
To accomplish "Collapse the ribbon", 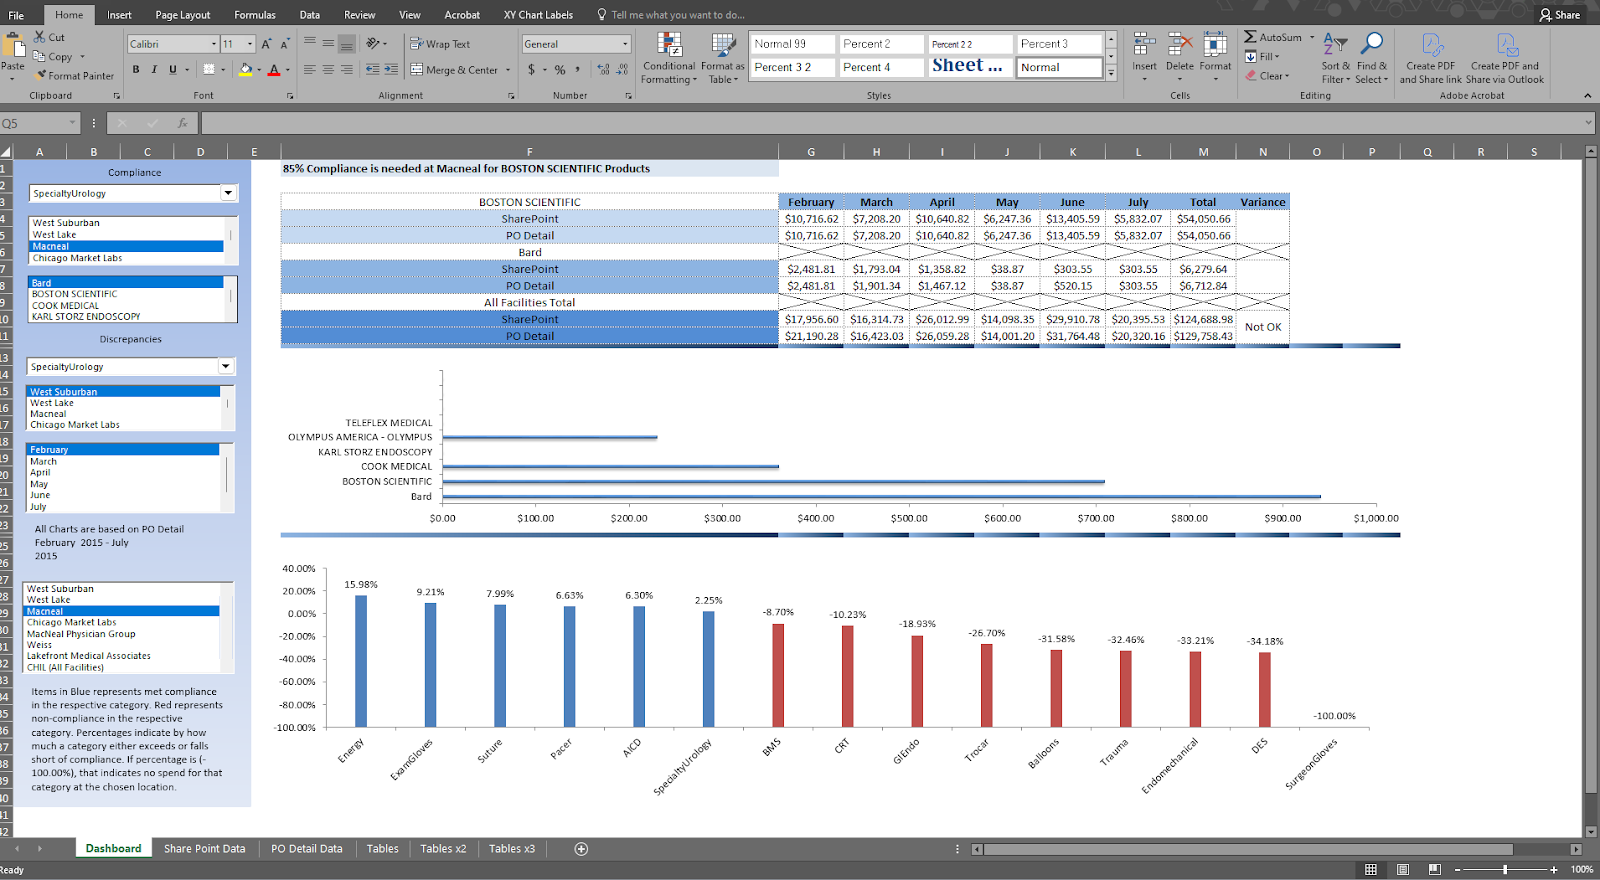I will click(1587, 95).
